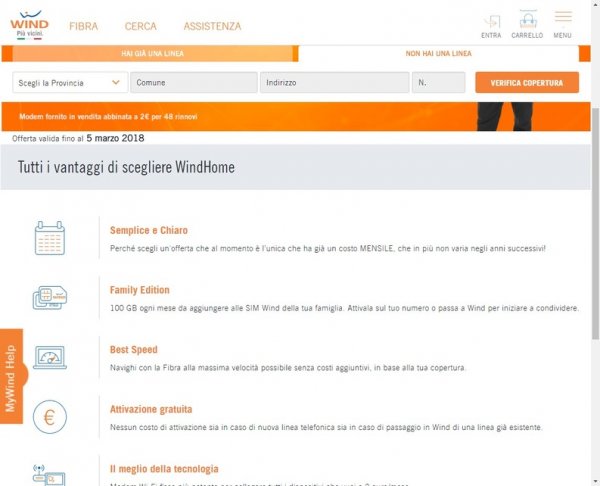Click the Wind logo

[29, 25]
